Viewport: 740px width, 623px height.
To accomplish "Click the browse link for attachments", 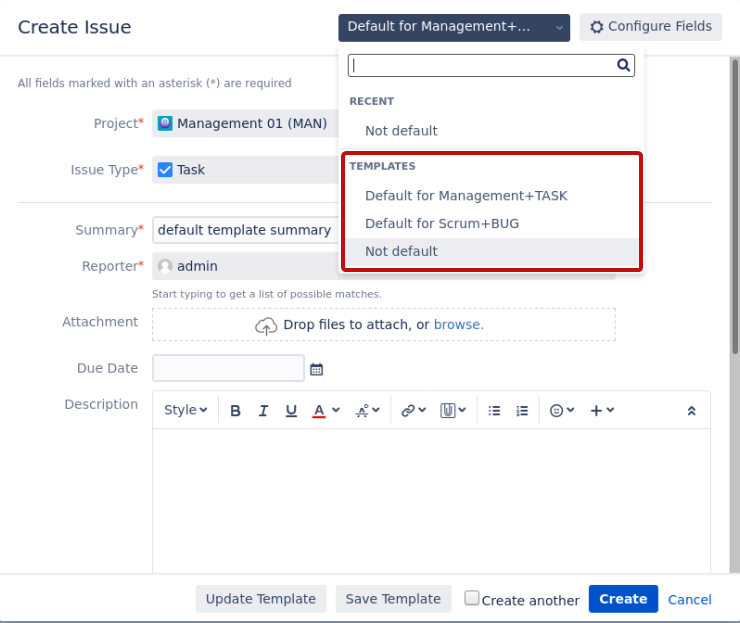I will pyautogui.click(x=458, y=325).
